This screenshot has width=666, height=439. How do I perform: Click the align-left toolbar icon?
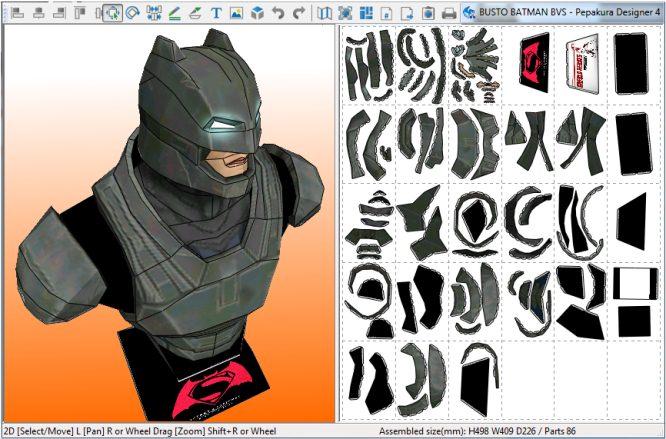pos(17,13)
